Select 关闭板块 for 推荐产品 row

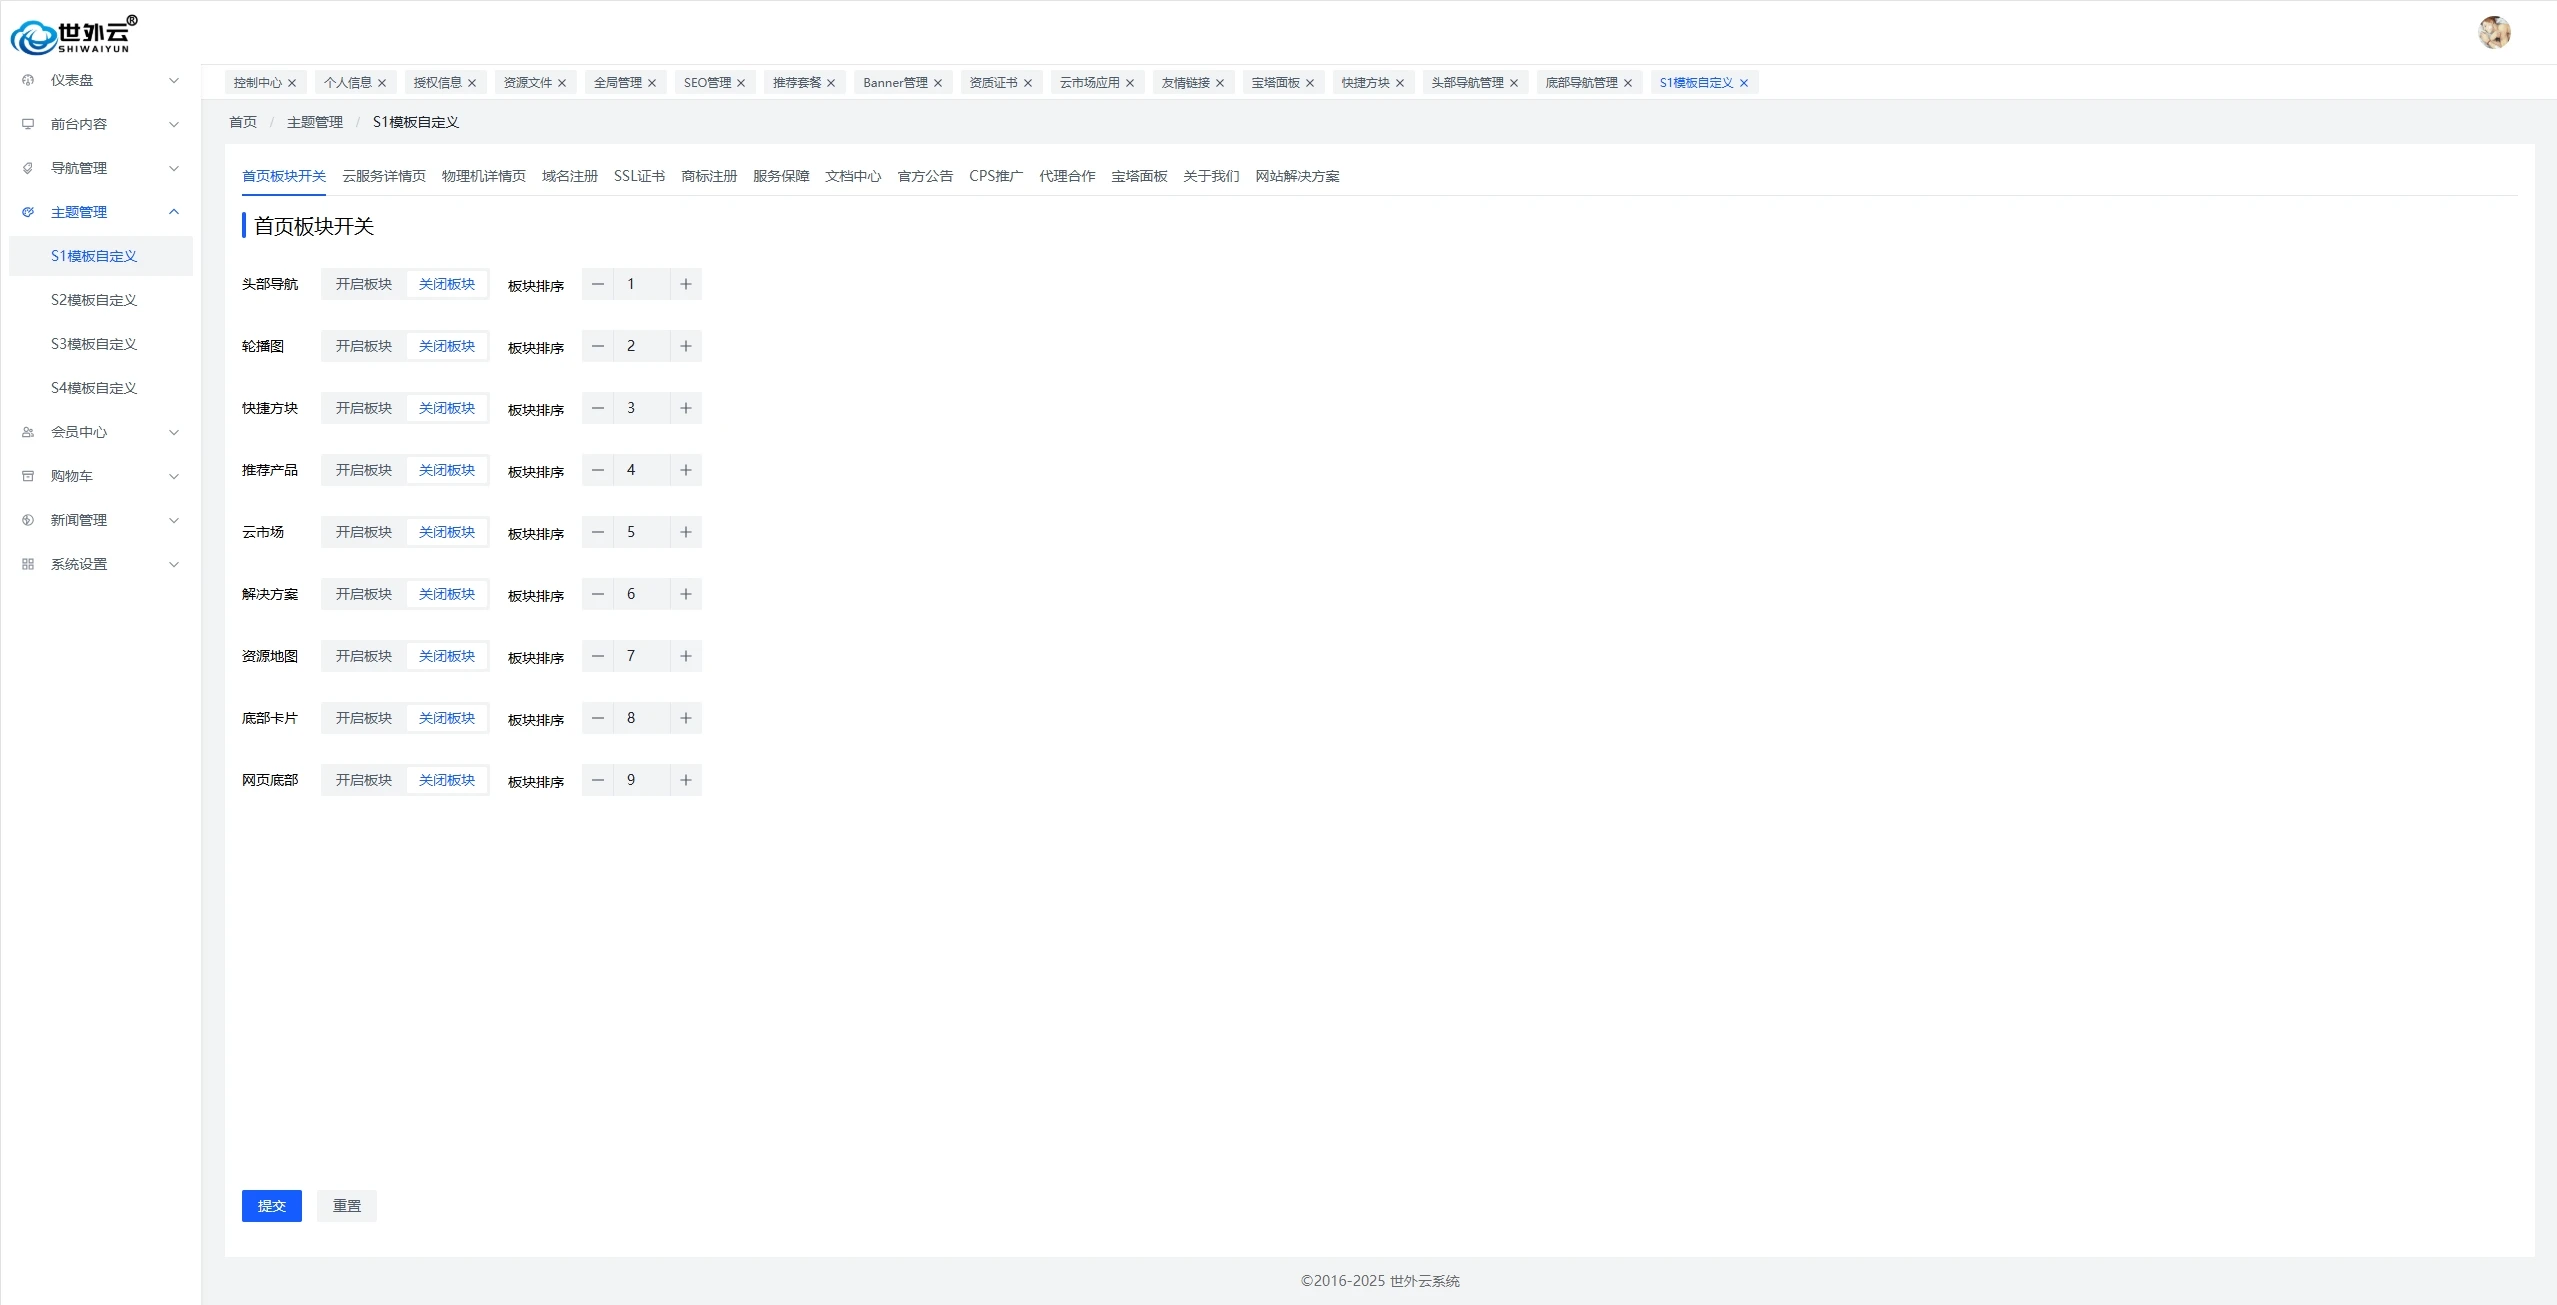pos(447,470)
